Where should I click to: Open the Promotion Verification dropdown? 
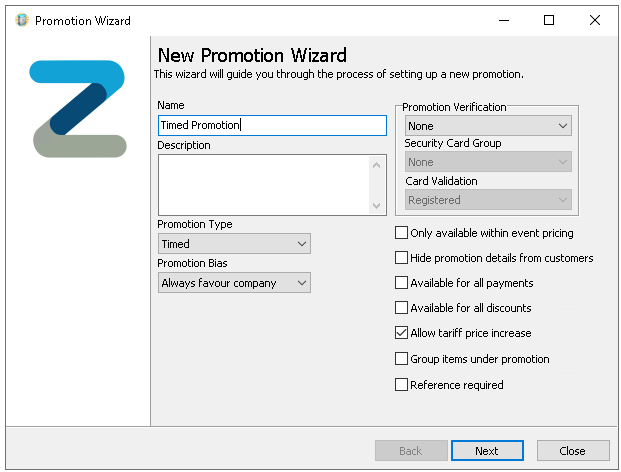click(x=488, y=126)
